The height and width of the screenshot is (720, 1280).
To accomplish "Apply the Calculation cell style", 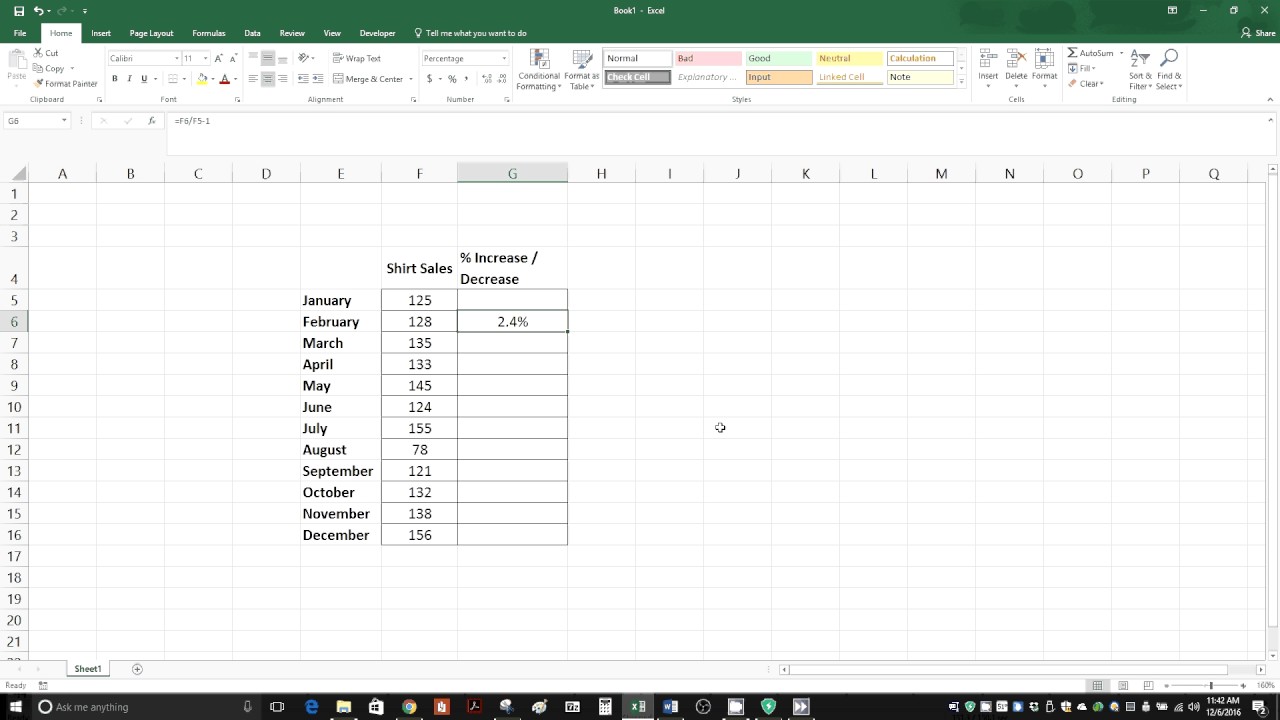I will point(920,58).
